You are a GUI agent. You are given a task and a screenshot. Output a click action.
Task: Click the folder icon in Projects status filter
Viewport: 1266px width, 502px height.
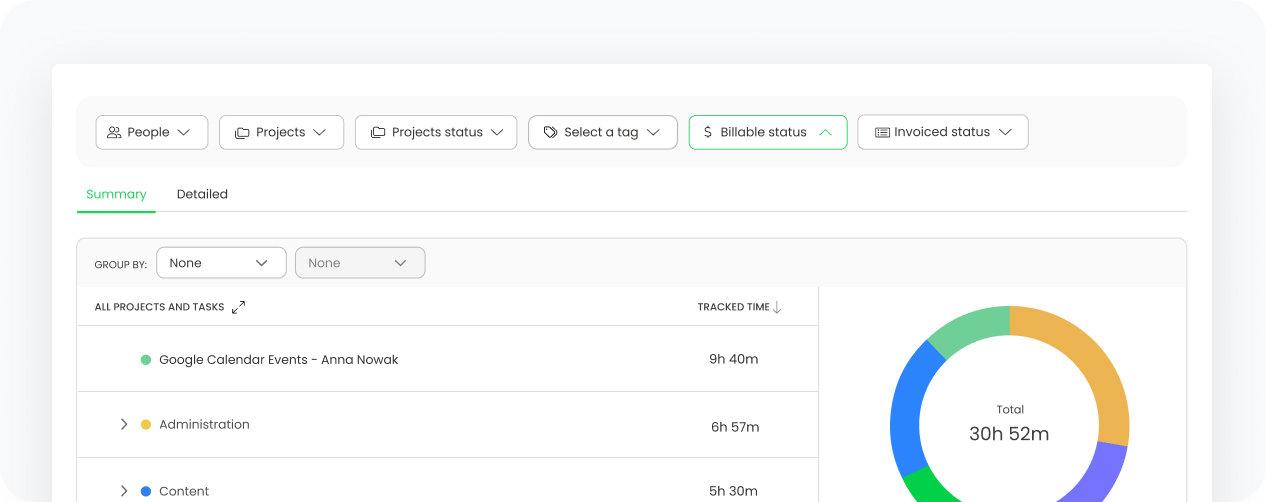pos(378,132)
